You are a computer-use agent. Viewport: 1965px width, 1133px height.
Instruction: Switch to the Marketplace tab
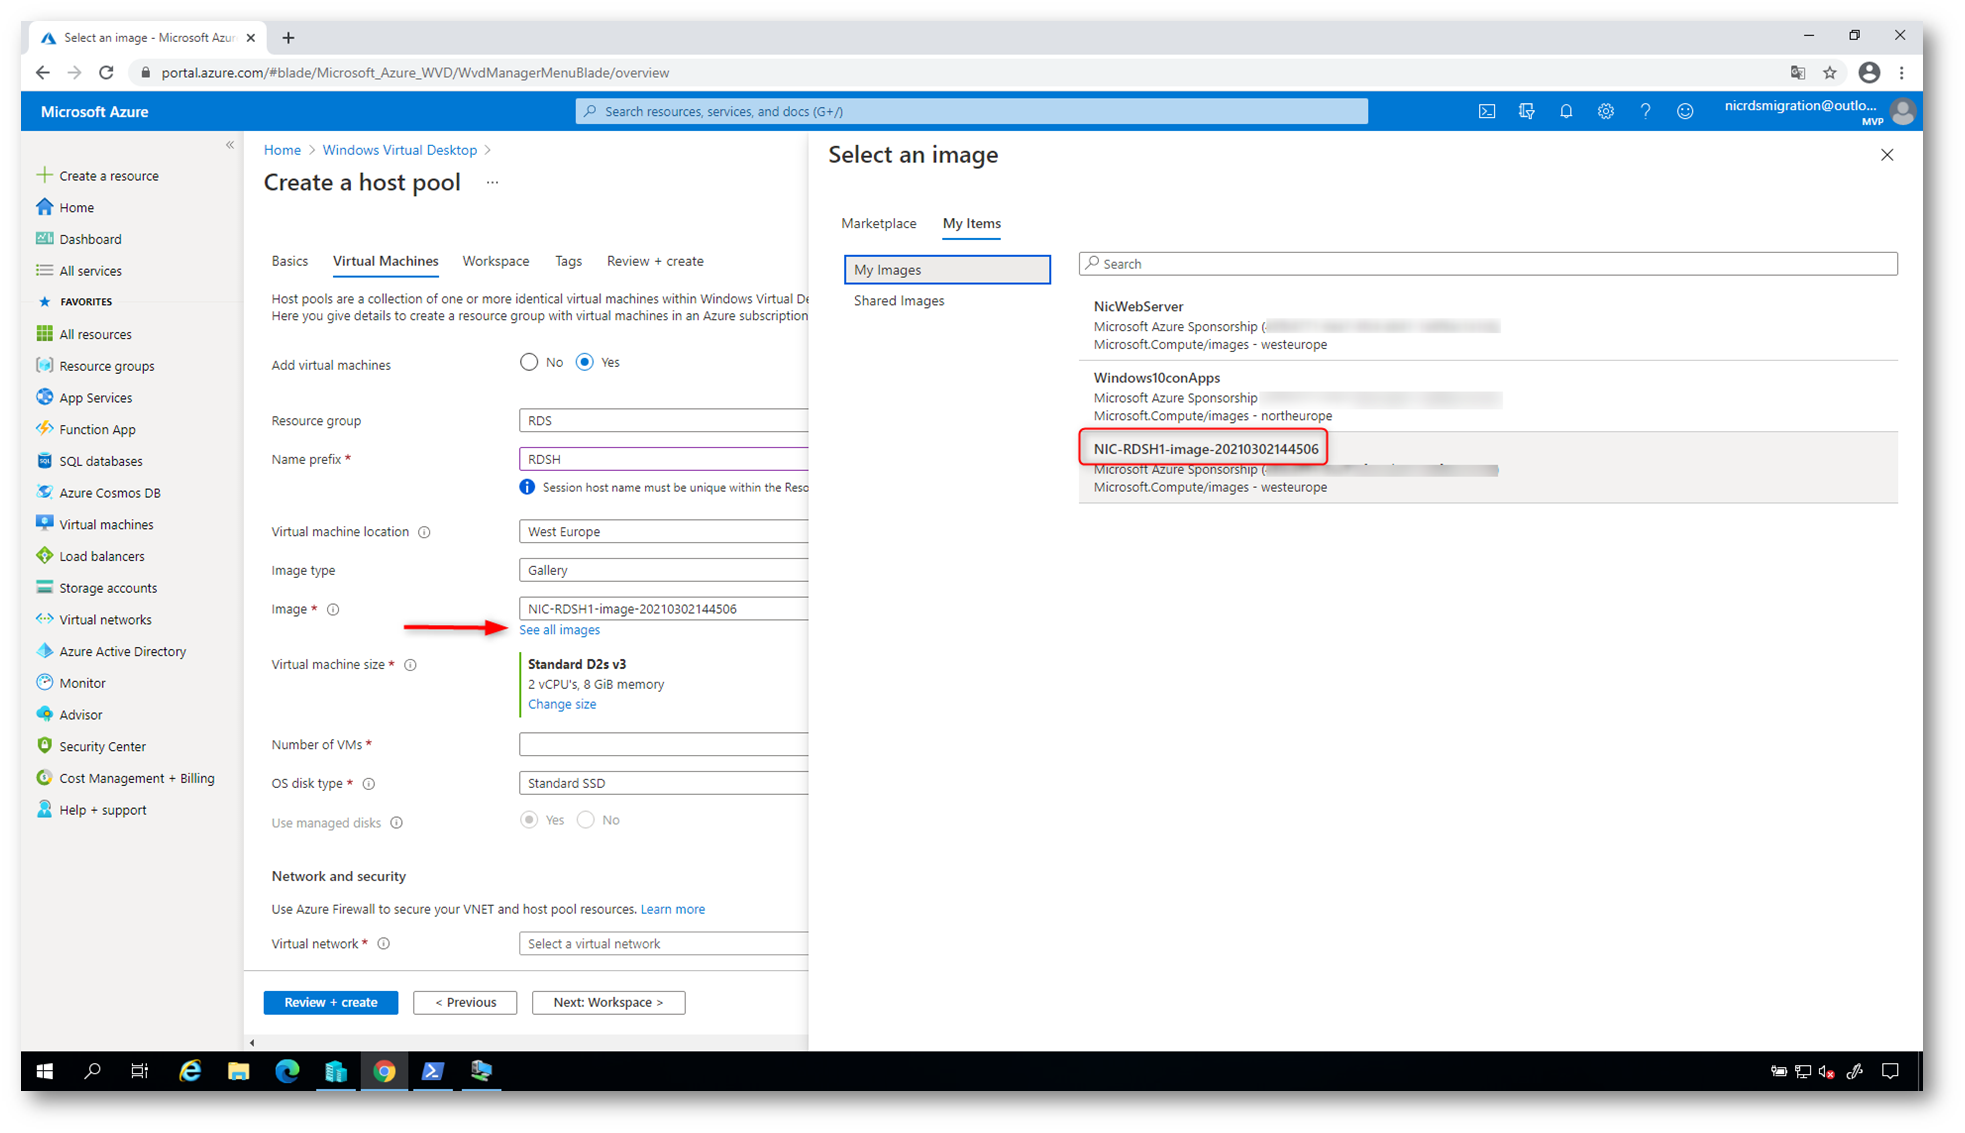point(879,223)
